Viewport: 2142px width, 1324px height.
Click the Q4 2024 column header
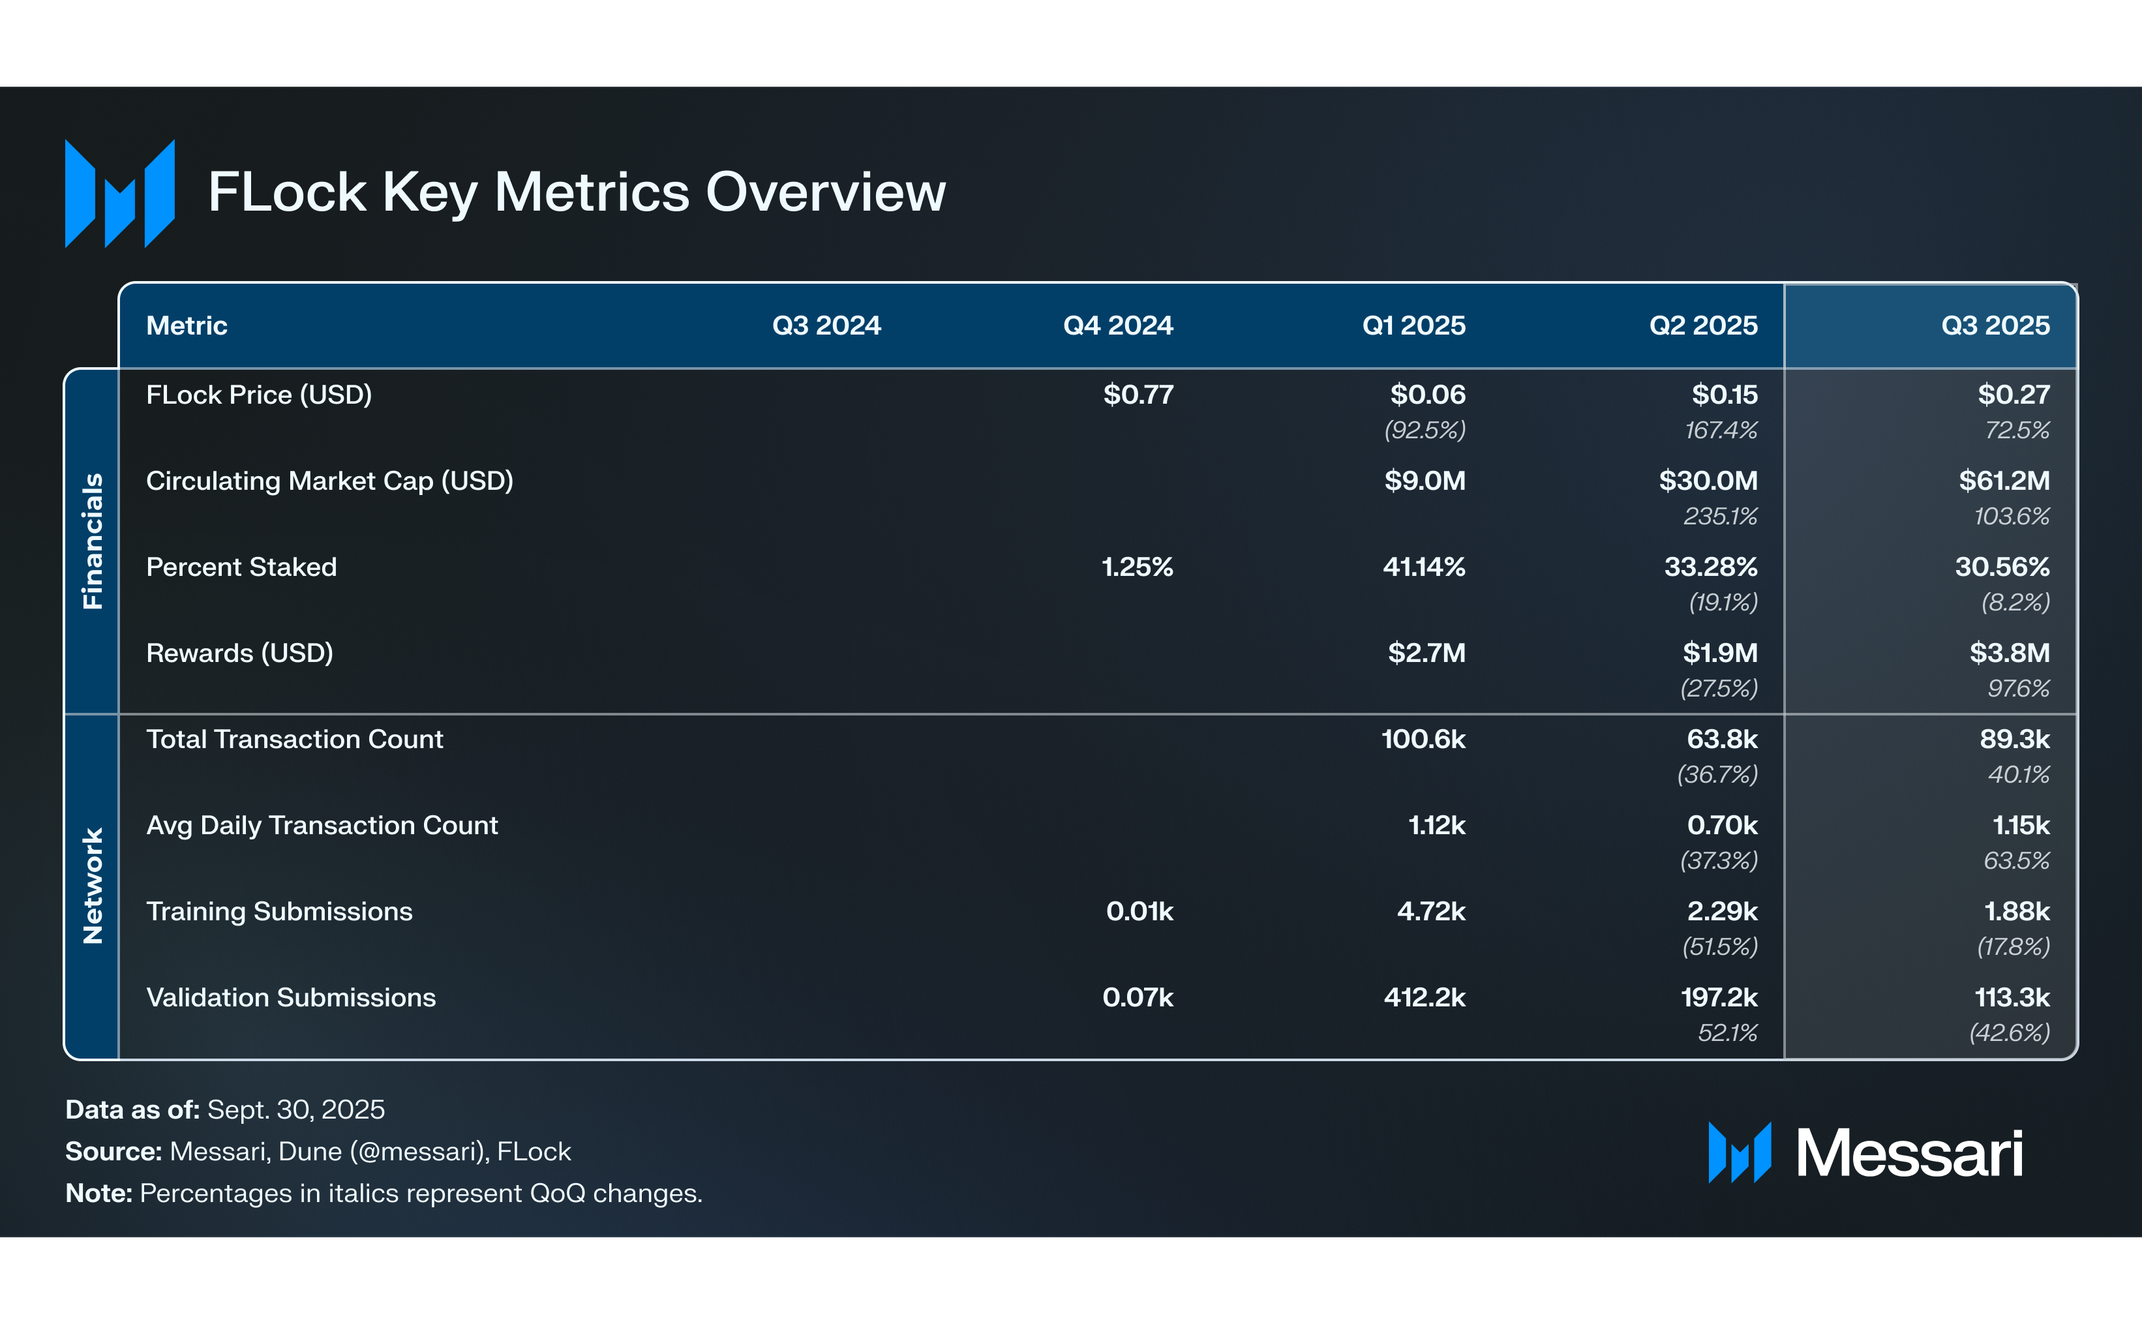coord(1117,325)
